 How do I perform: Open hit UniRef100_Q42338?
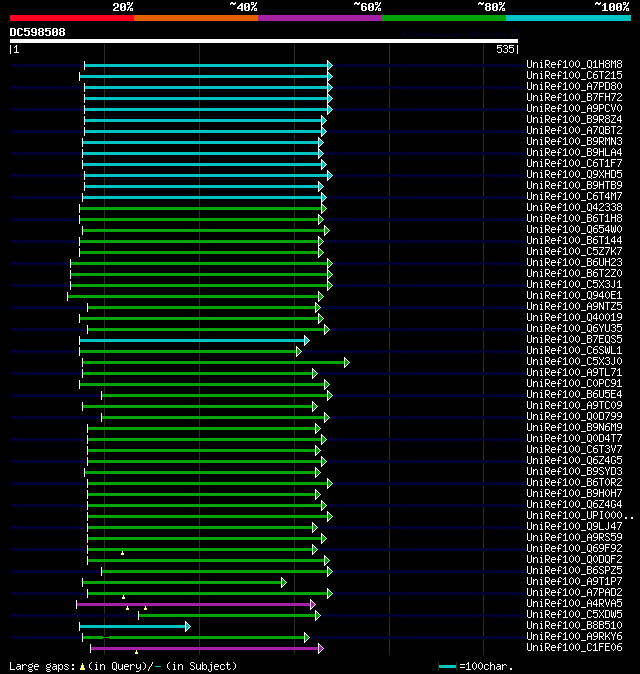pos(574,208)
